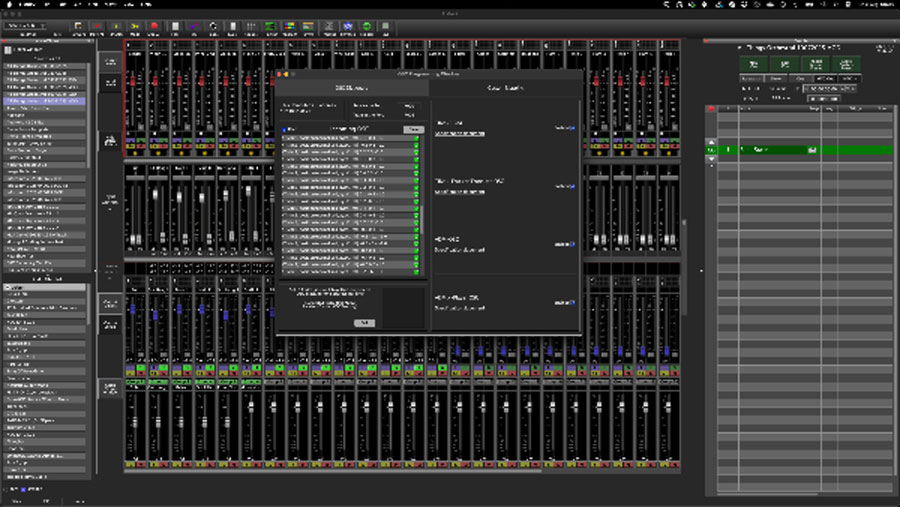Switch to the left tab in the dialog window
Image resolution: width=900 pixels, height=507 pixels.
click(x=351, y=88)
